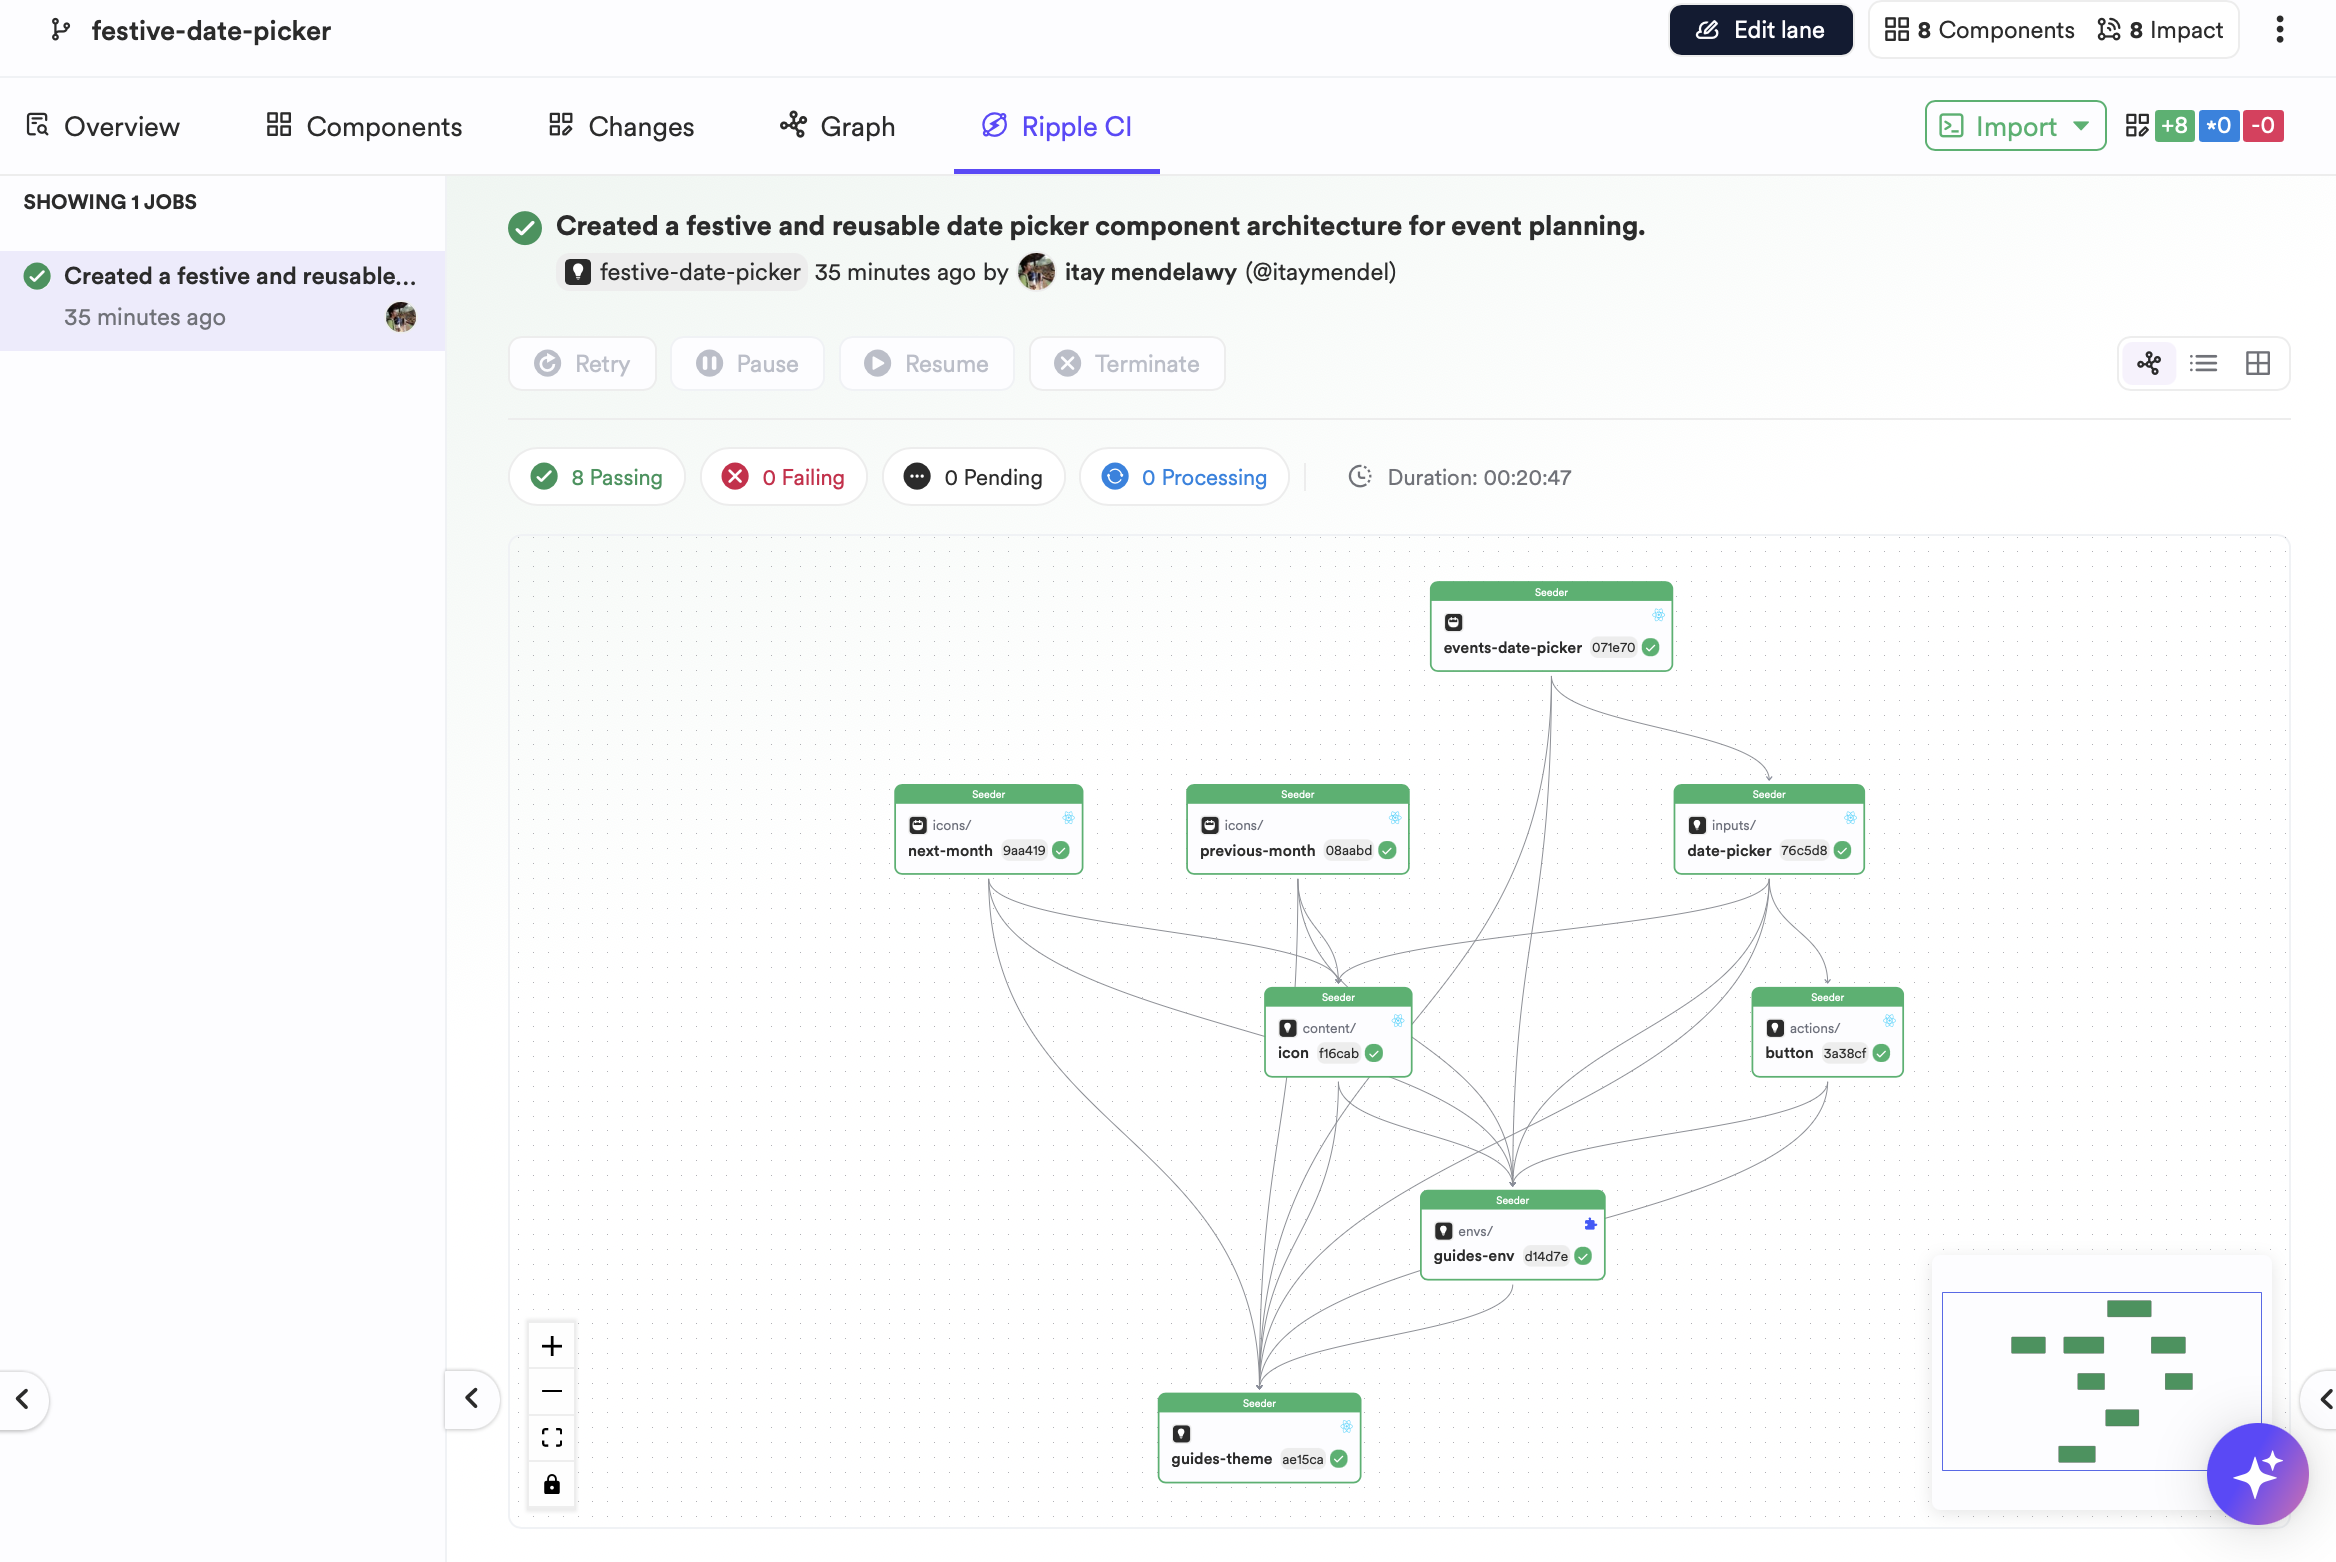Expand the right side panel arrow
2336x1562 pixels.
pyautogui.click(x=2322, y=1398)
